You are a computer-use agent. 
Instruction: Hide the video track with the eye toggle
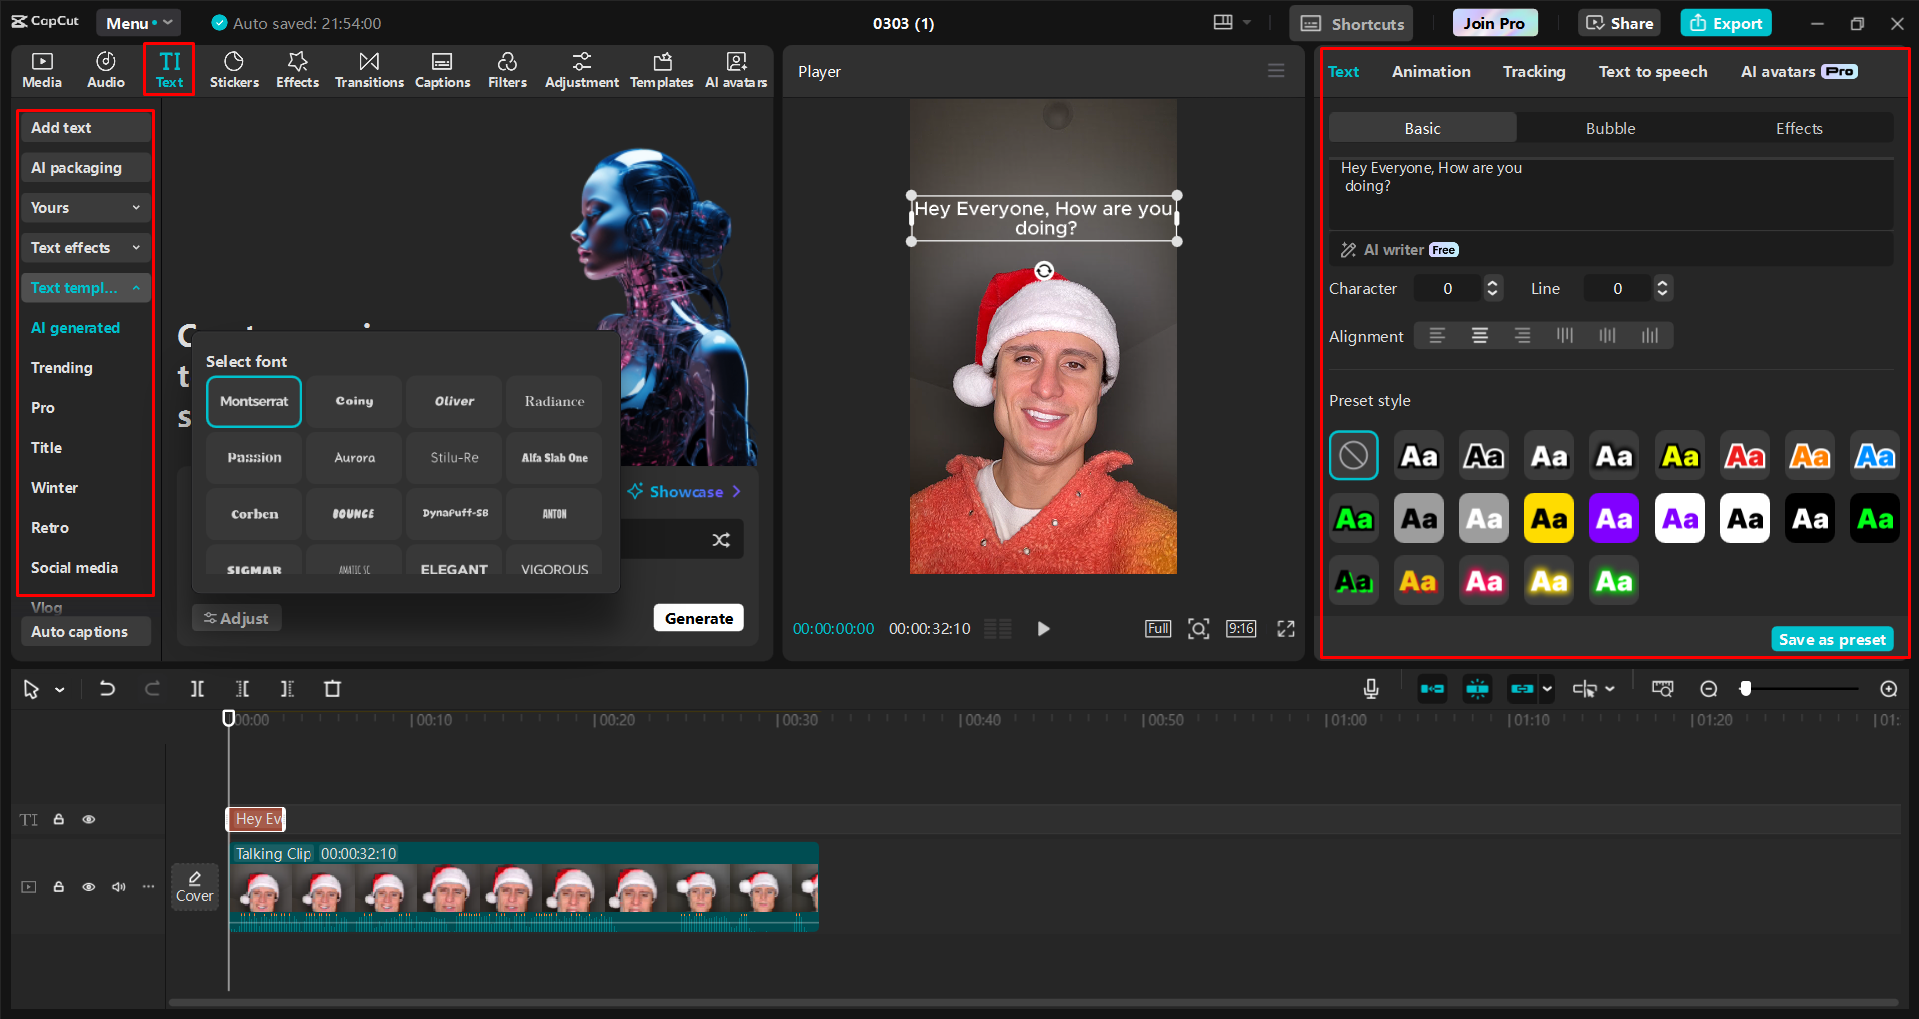pyautogui.click(x=88, y=887)
